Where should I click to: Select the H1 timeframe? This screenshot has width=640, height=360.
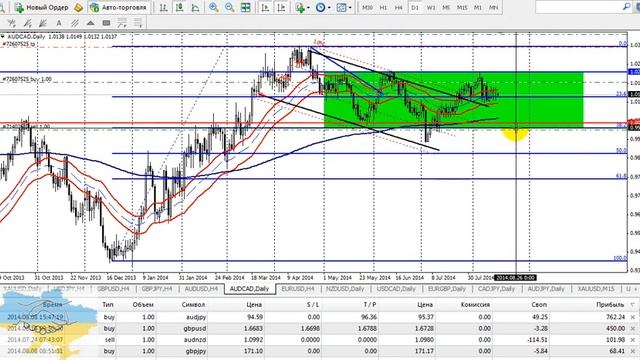[x=383, y=7]
